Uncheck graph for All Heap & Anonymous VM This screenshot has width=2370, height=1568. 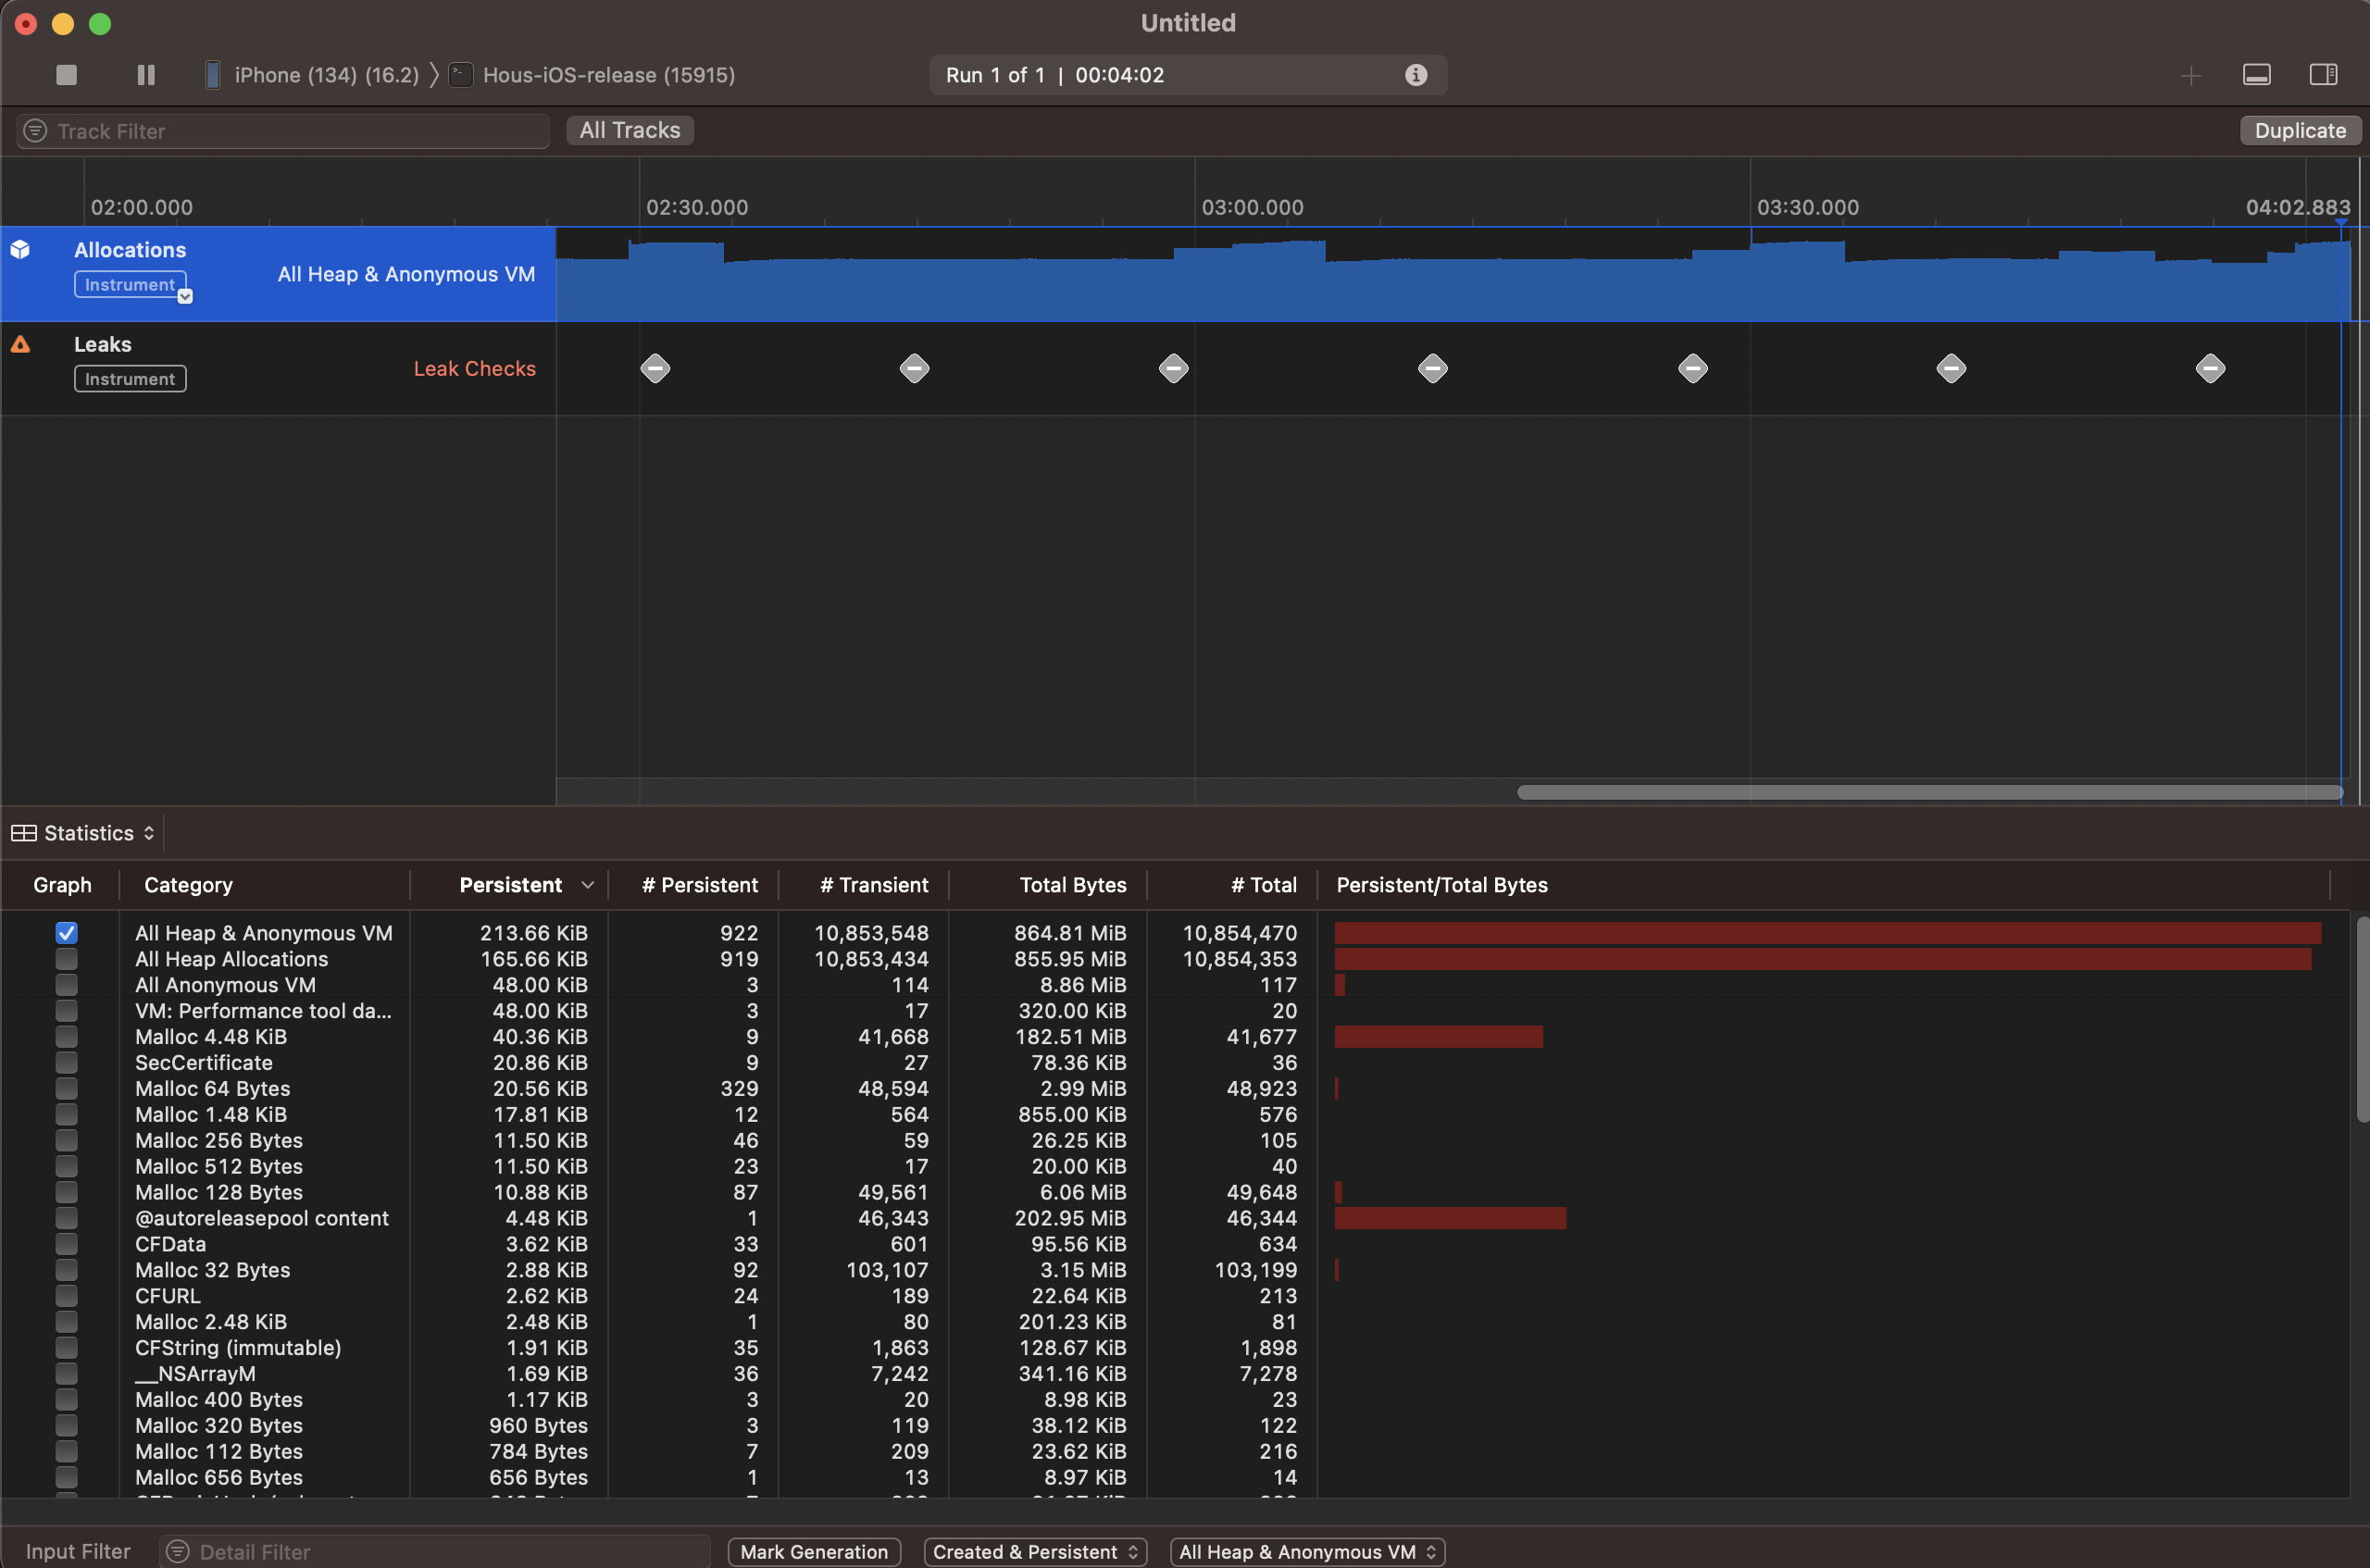[66, 933]
